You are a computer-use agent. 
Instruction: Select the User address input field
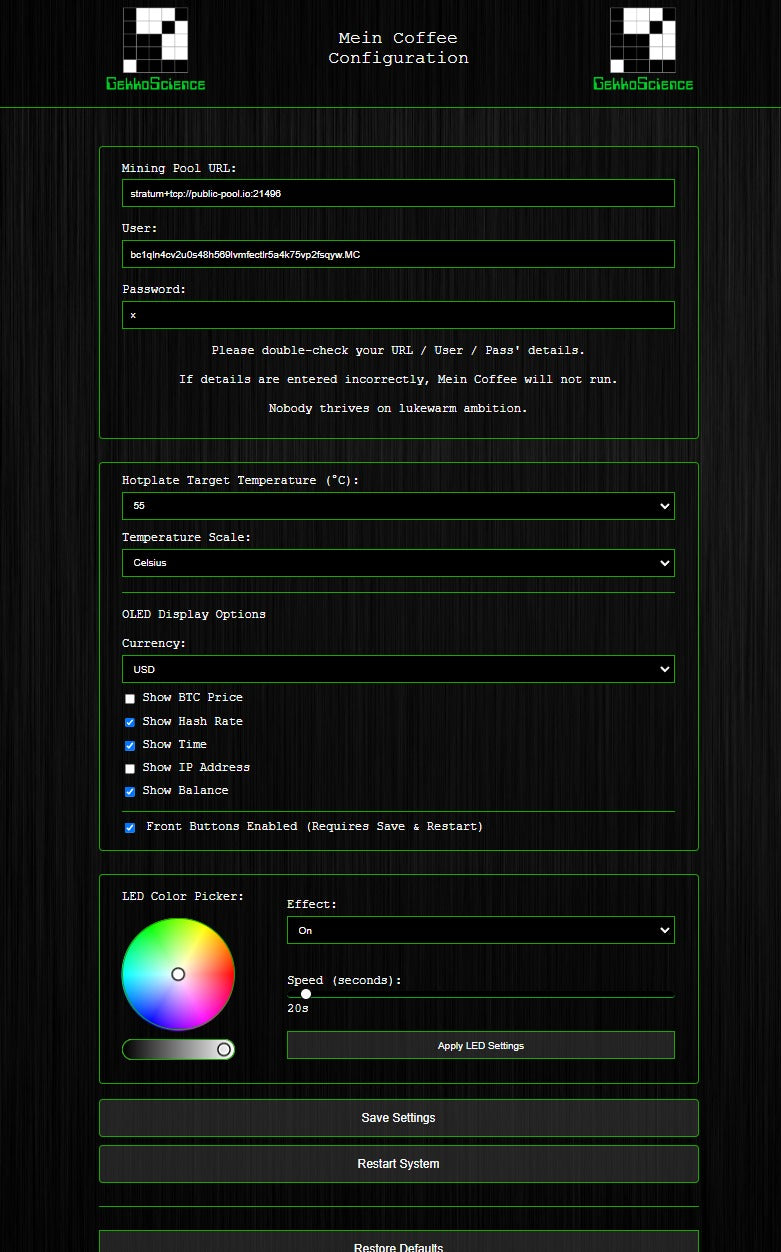click(x=398, y=254)
